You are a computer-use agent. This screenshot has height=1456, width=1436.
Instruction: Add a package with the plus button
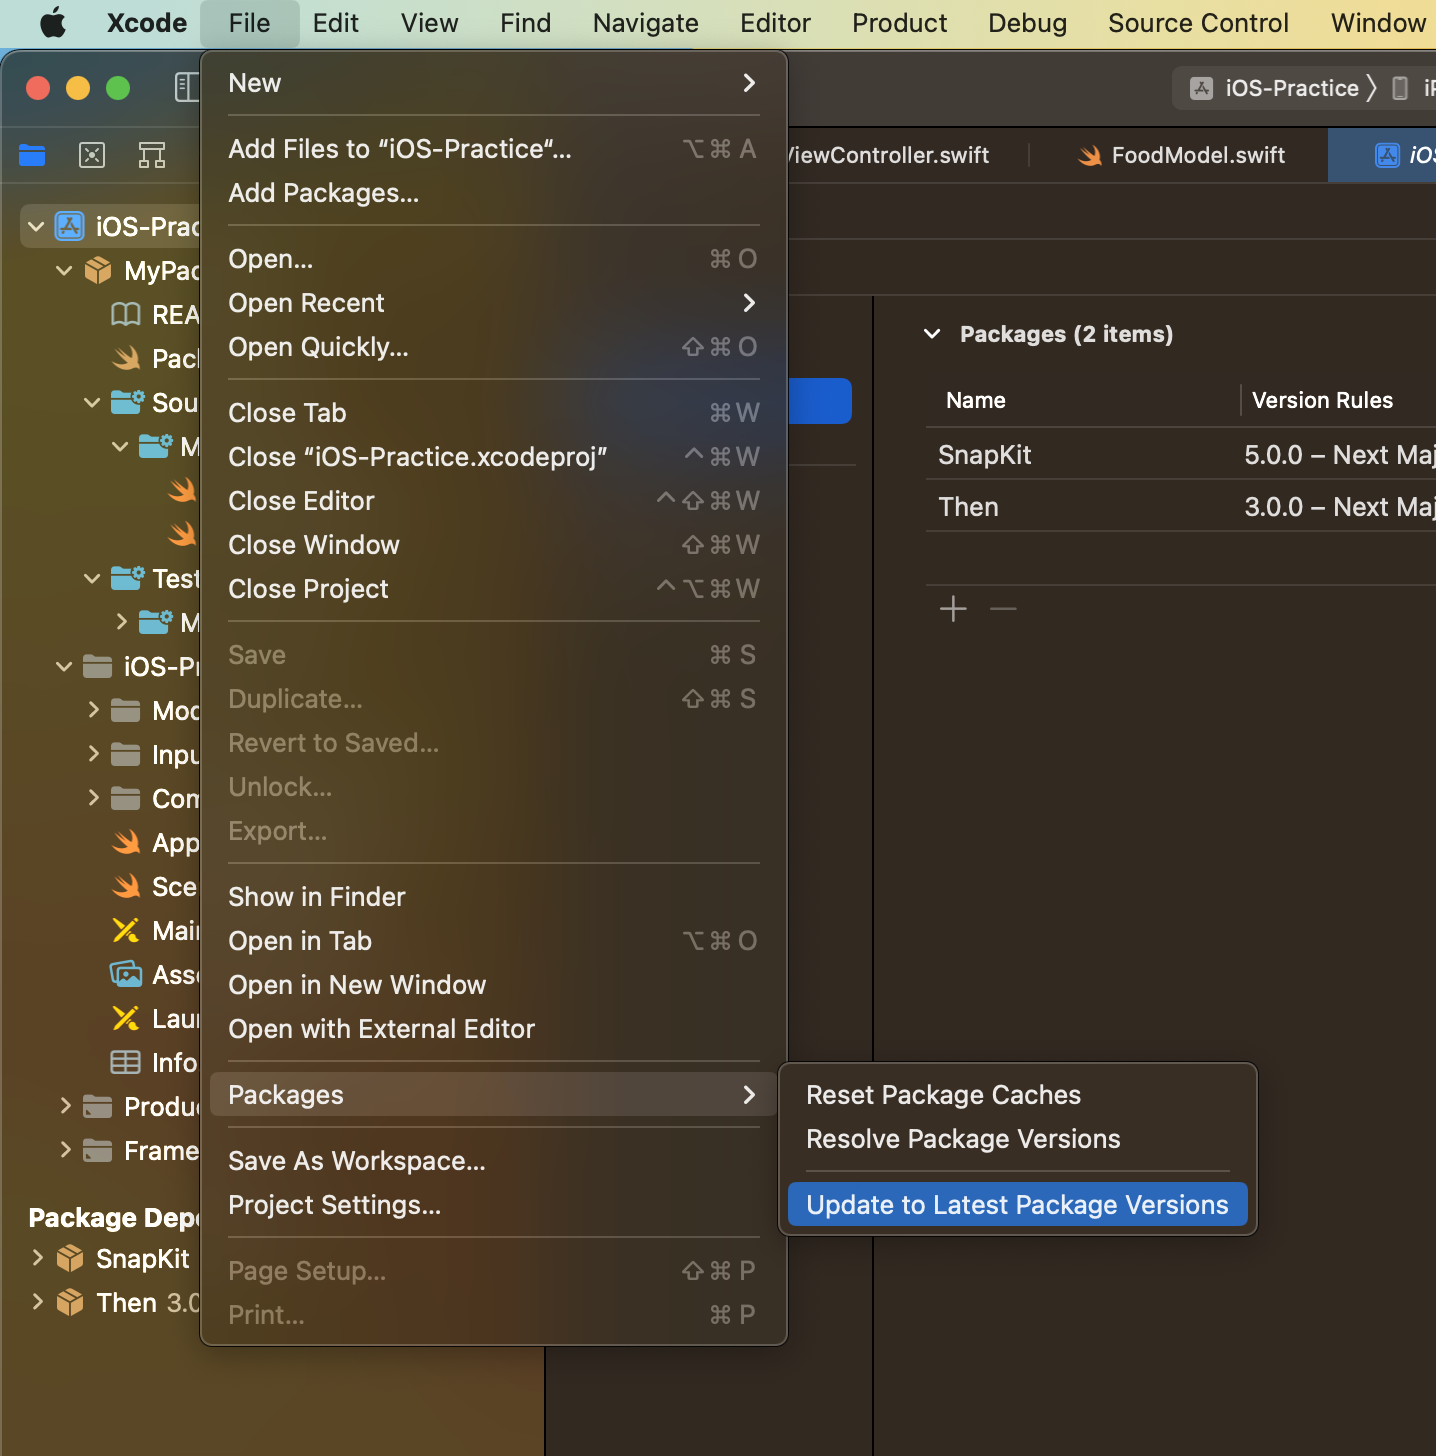pos(954,608)
